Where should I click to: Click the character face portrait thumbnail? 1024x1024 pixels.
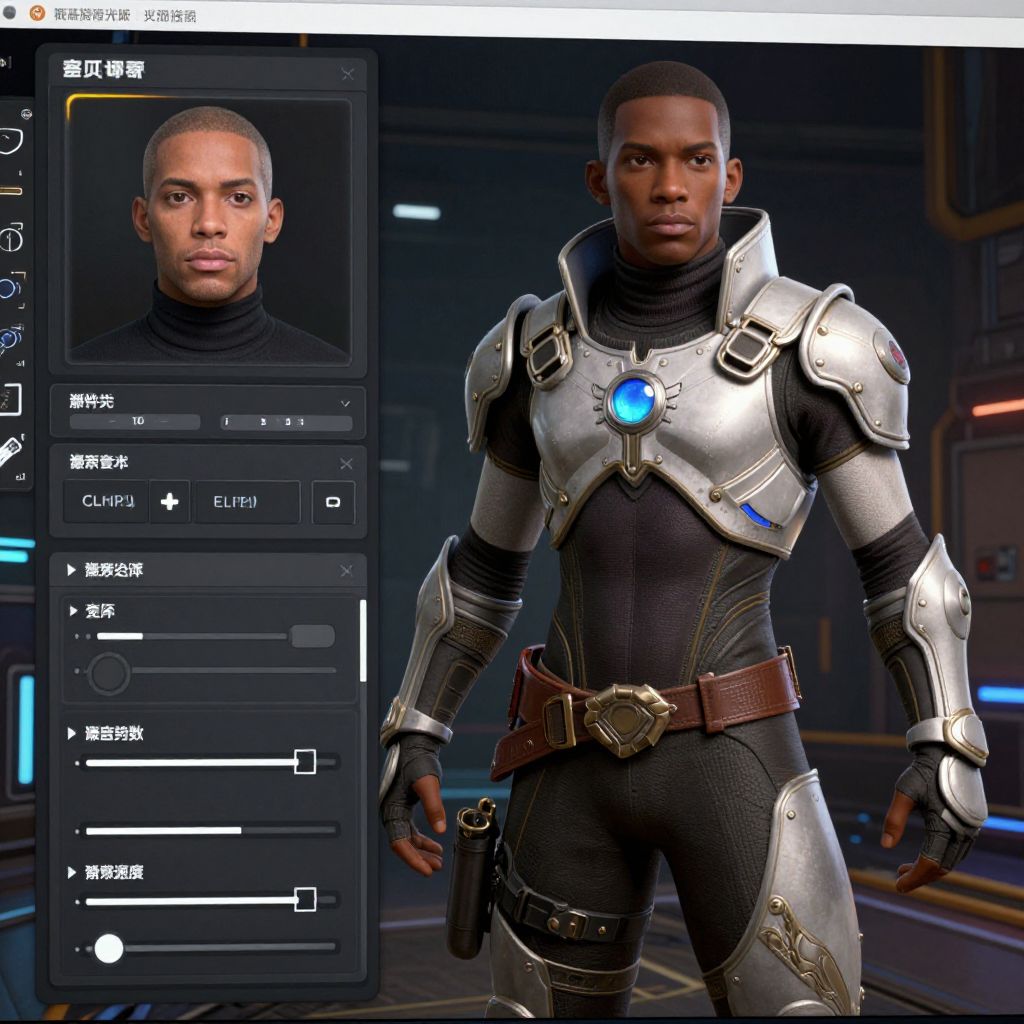(x=208, y=230)
